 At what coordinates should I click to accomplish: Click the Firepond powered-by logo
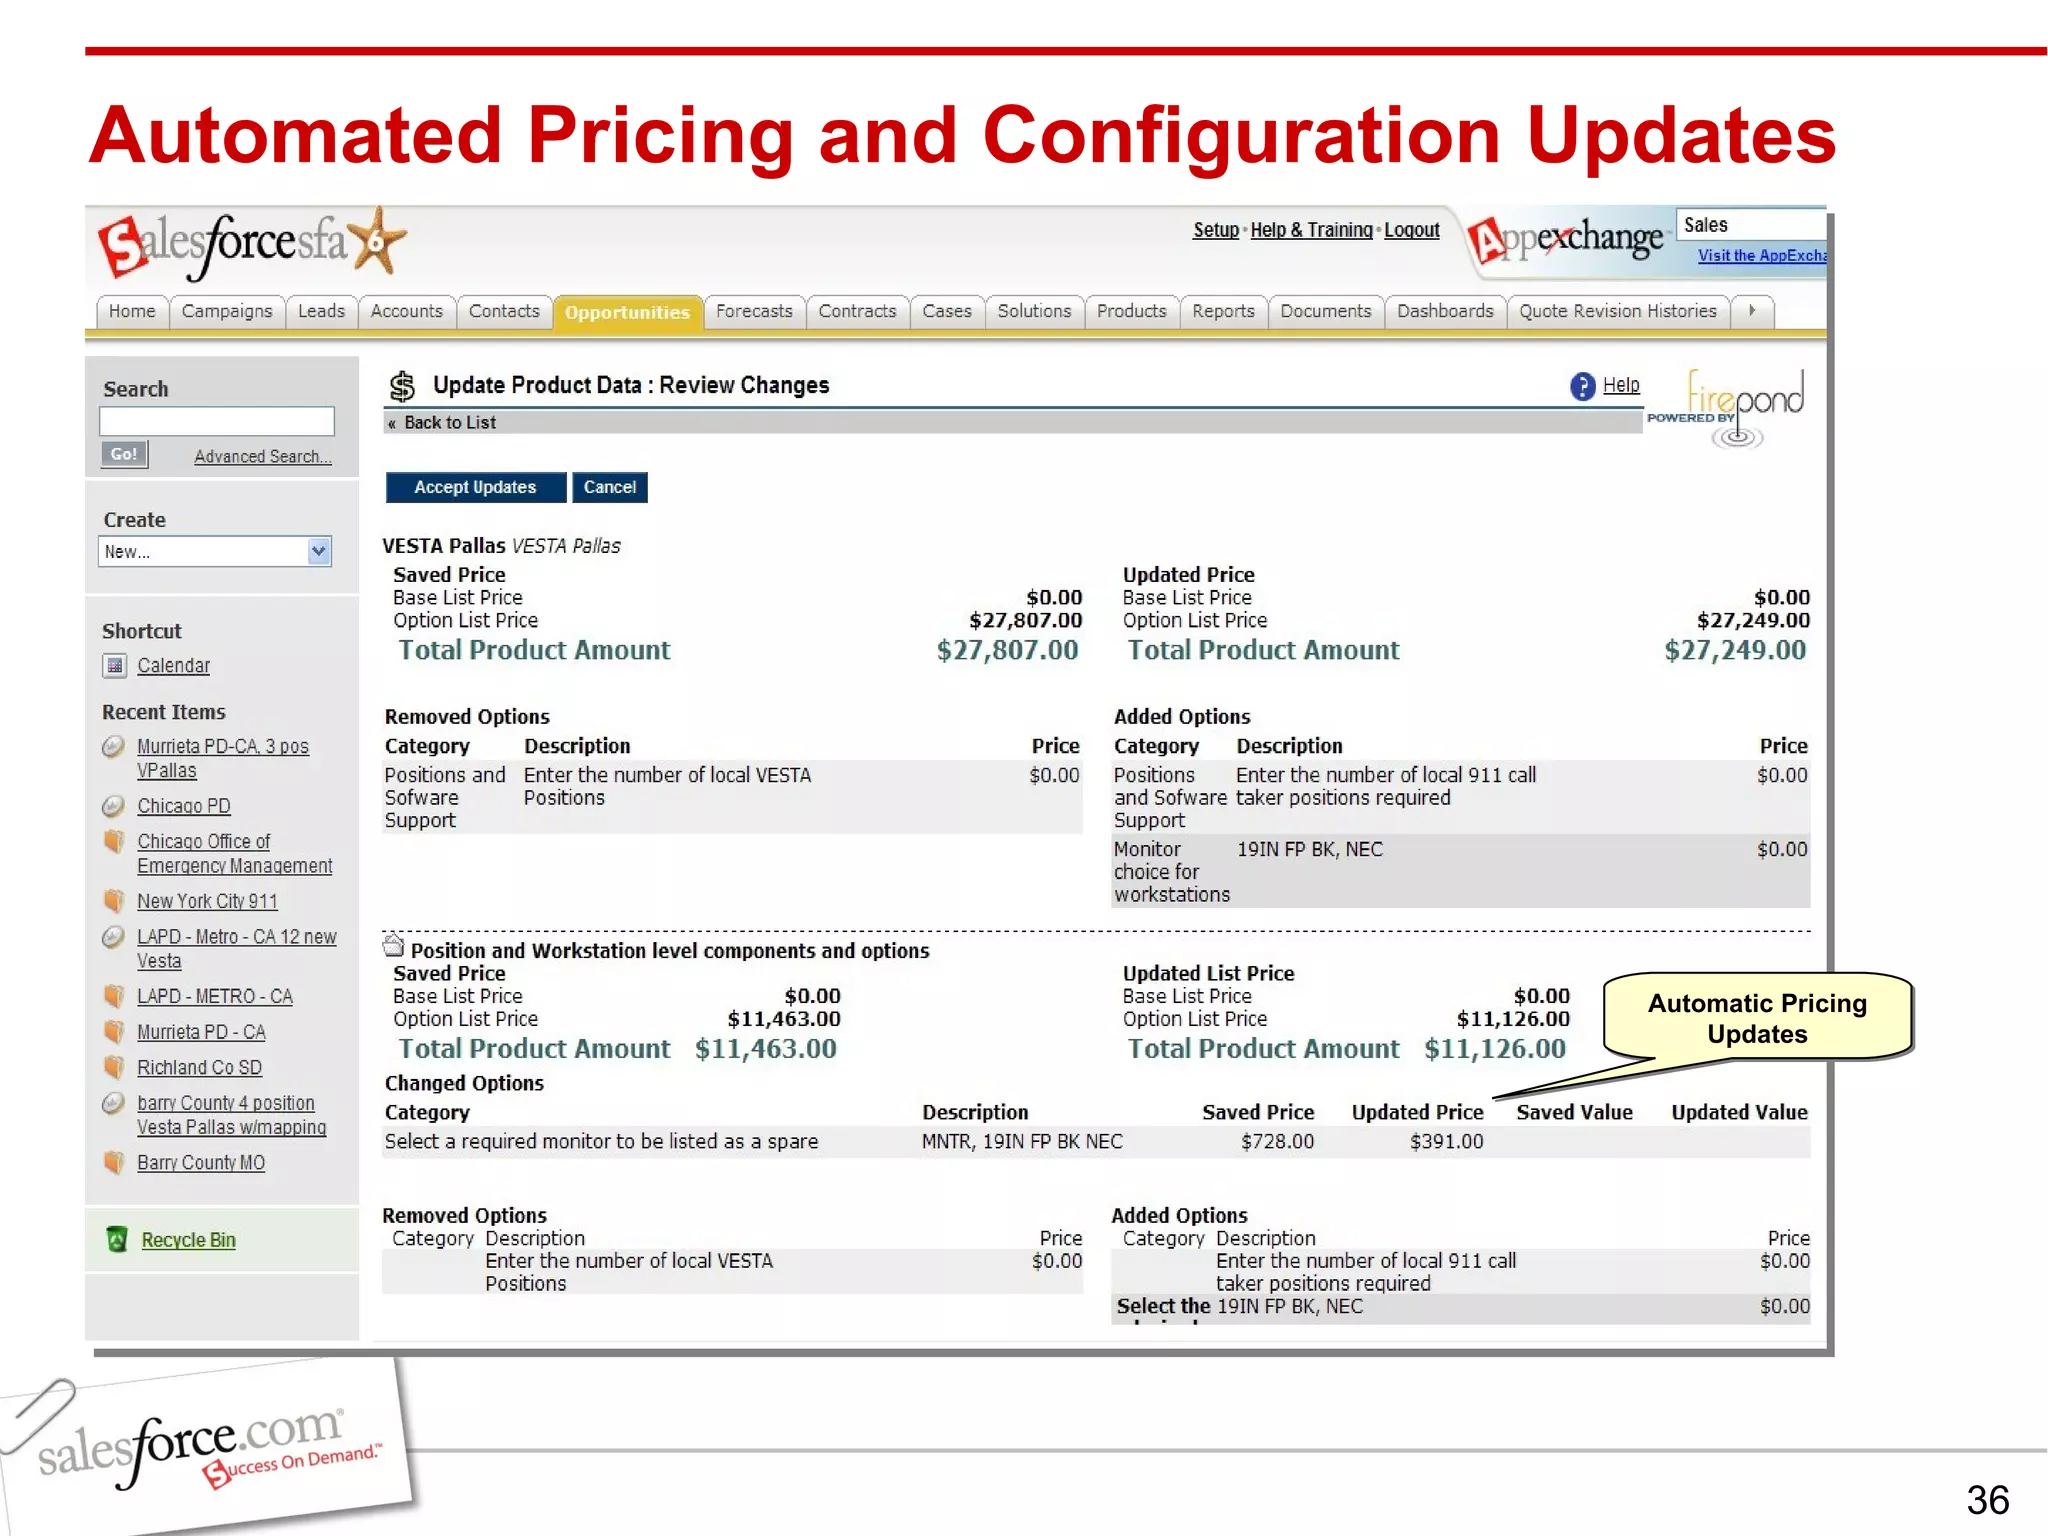point(1727,408)
